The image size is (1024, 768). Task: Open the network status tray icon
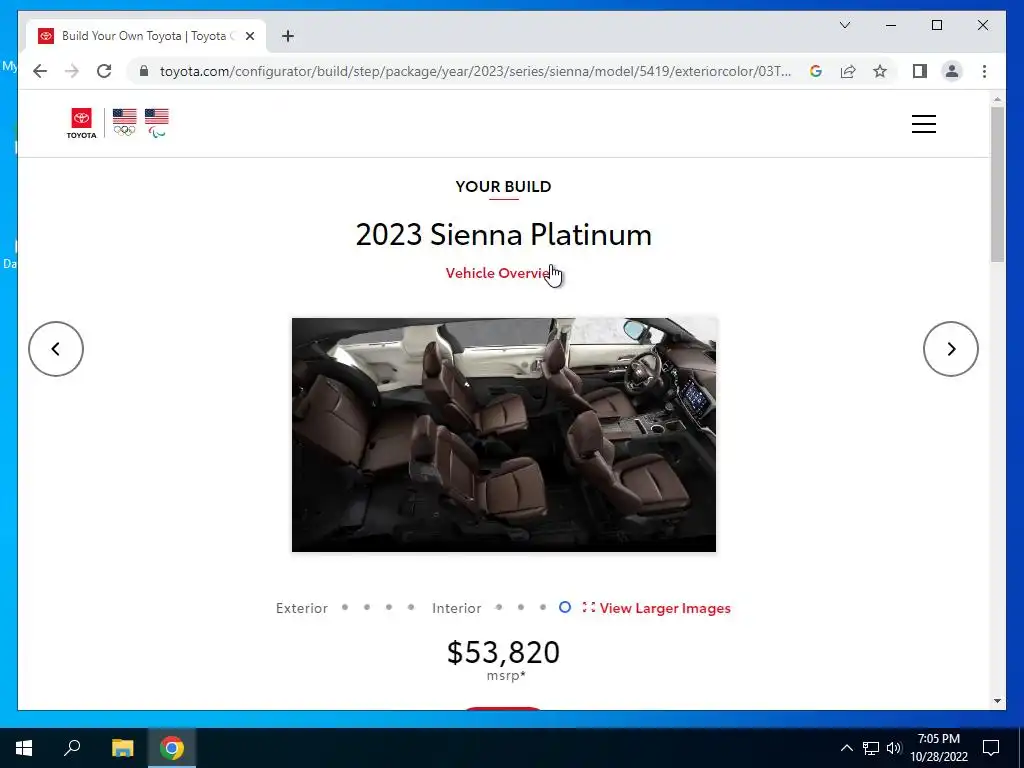point(871,748)
